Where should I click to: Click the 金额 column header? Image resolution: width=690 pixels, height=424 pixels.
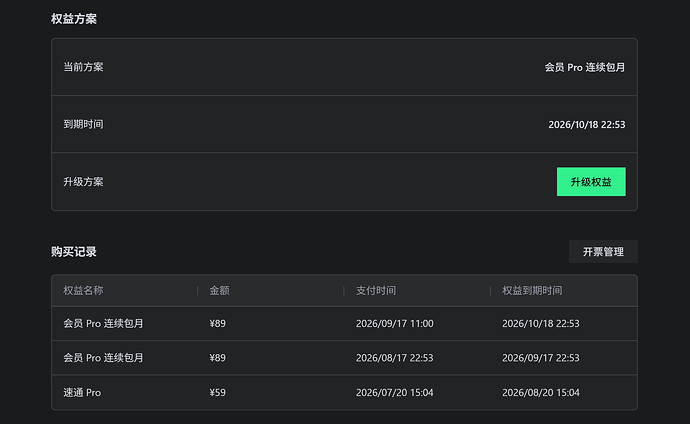pyautogui.click(x=219, y=290)
